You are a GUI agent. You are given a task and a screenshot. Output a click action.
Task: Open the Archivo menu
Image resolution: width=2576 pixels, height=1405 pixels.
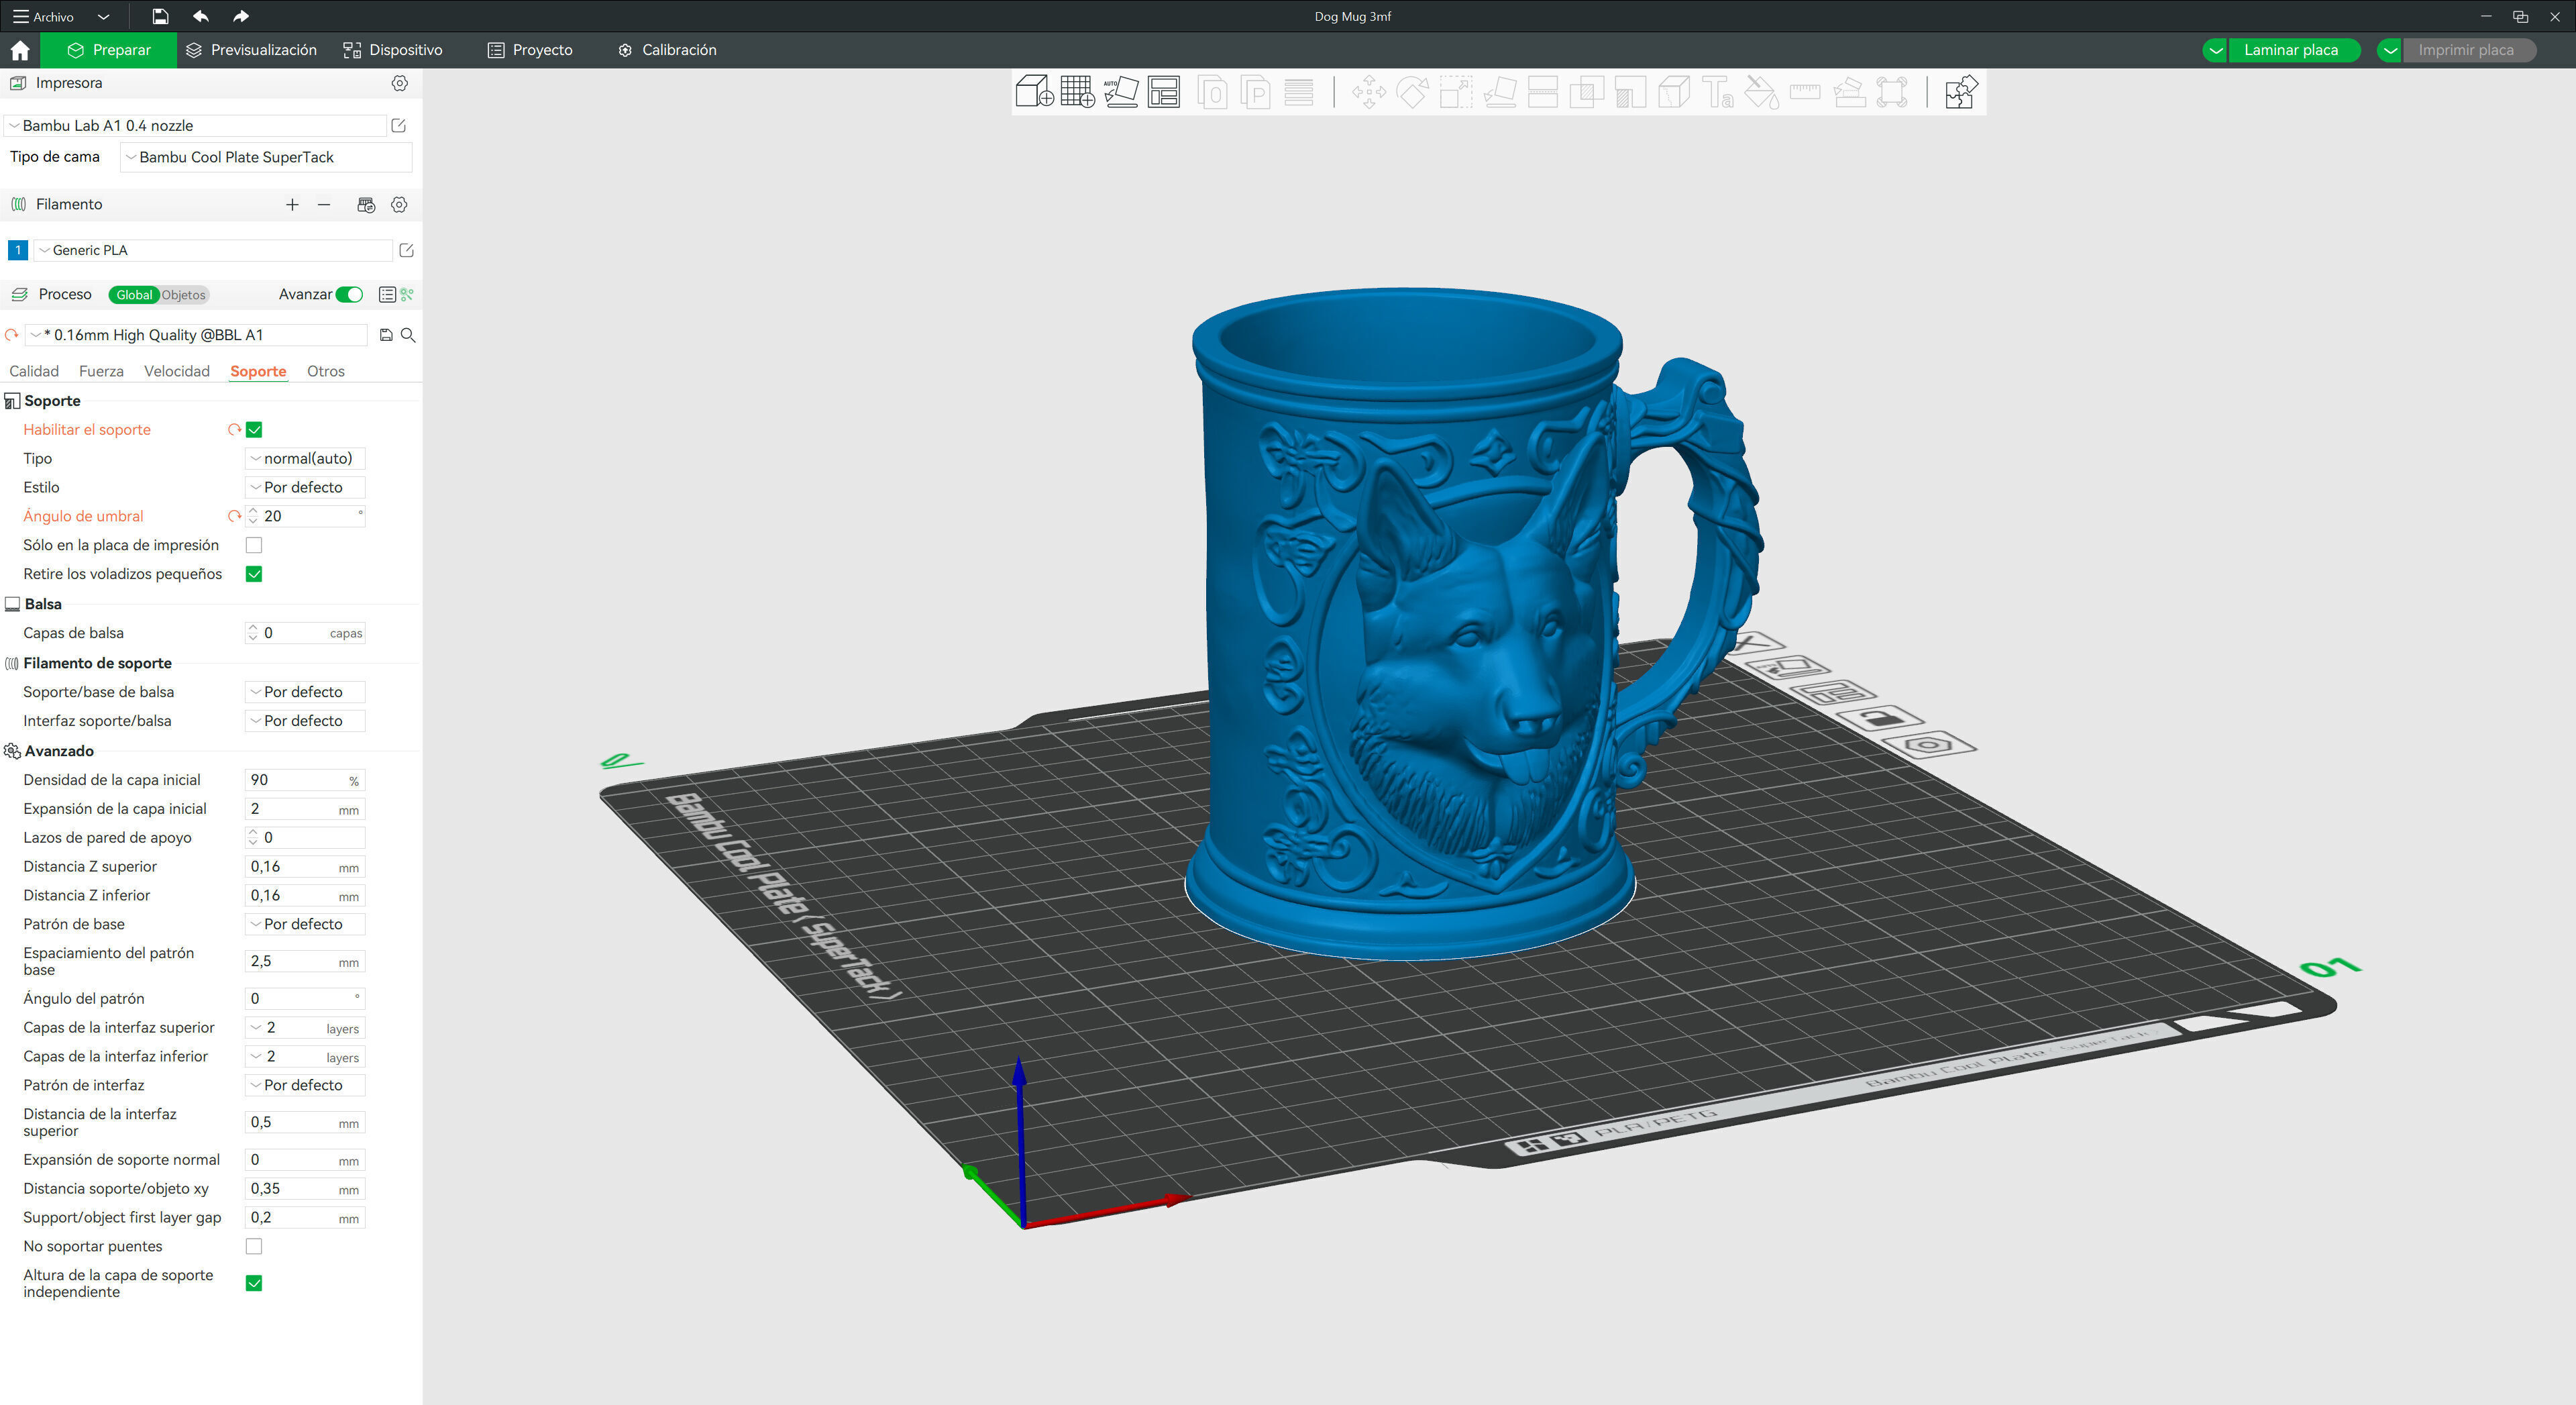pyautogui.click(x=44, y=17)
